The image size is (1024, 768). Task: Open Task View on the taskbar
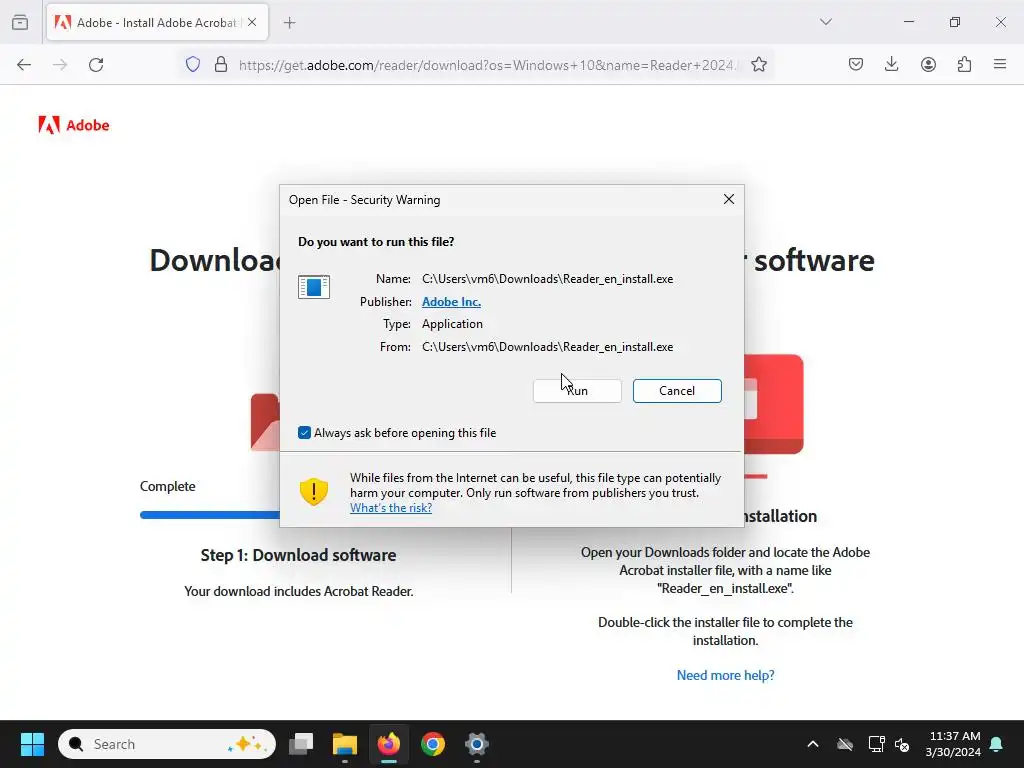[x=301, y=744]
